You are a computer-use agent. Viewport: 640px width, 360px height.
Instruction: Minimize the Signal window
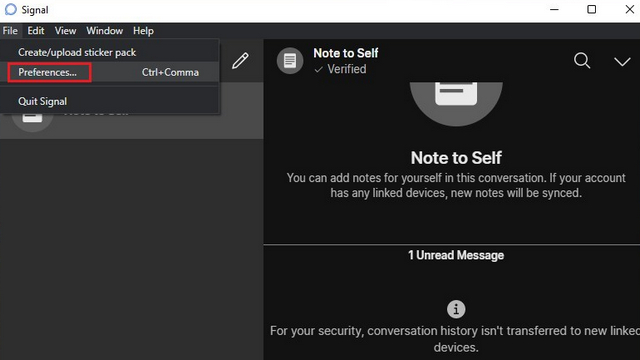click(x=554, y=9)
